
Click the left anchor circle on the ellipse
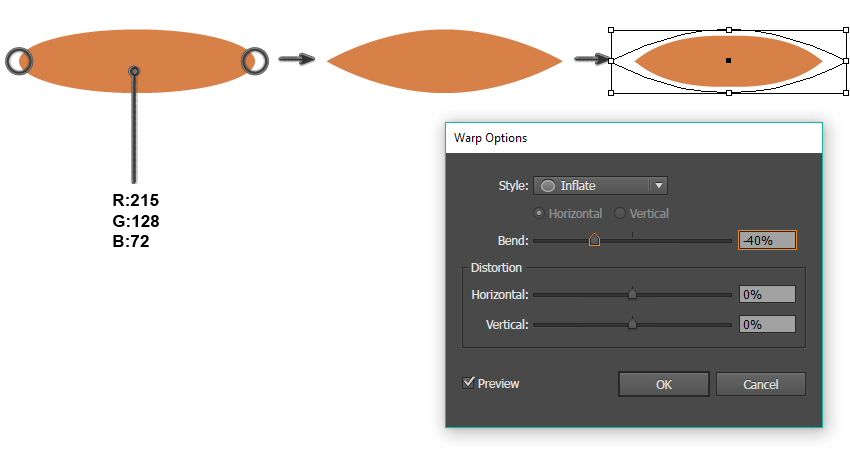tap(19, 61)
